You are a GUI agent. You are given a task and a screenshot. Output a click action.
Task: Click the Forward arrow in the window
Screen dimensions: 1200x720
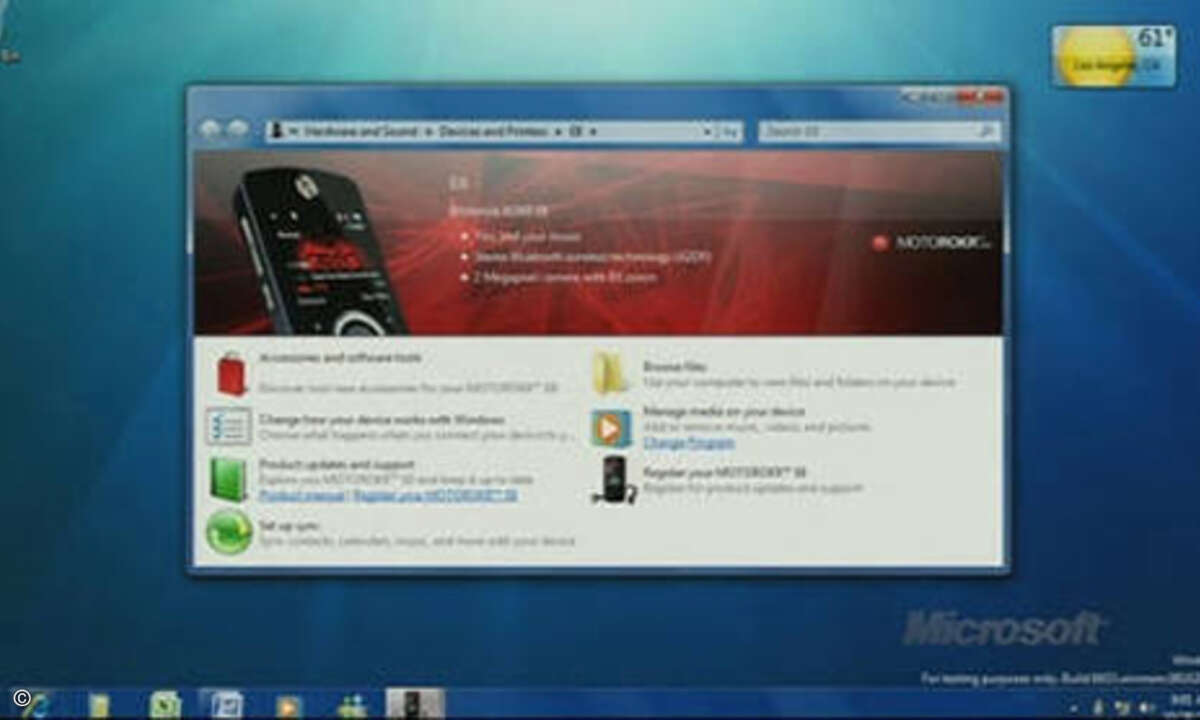coord(238,130)
